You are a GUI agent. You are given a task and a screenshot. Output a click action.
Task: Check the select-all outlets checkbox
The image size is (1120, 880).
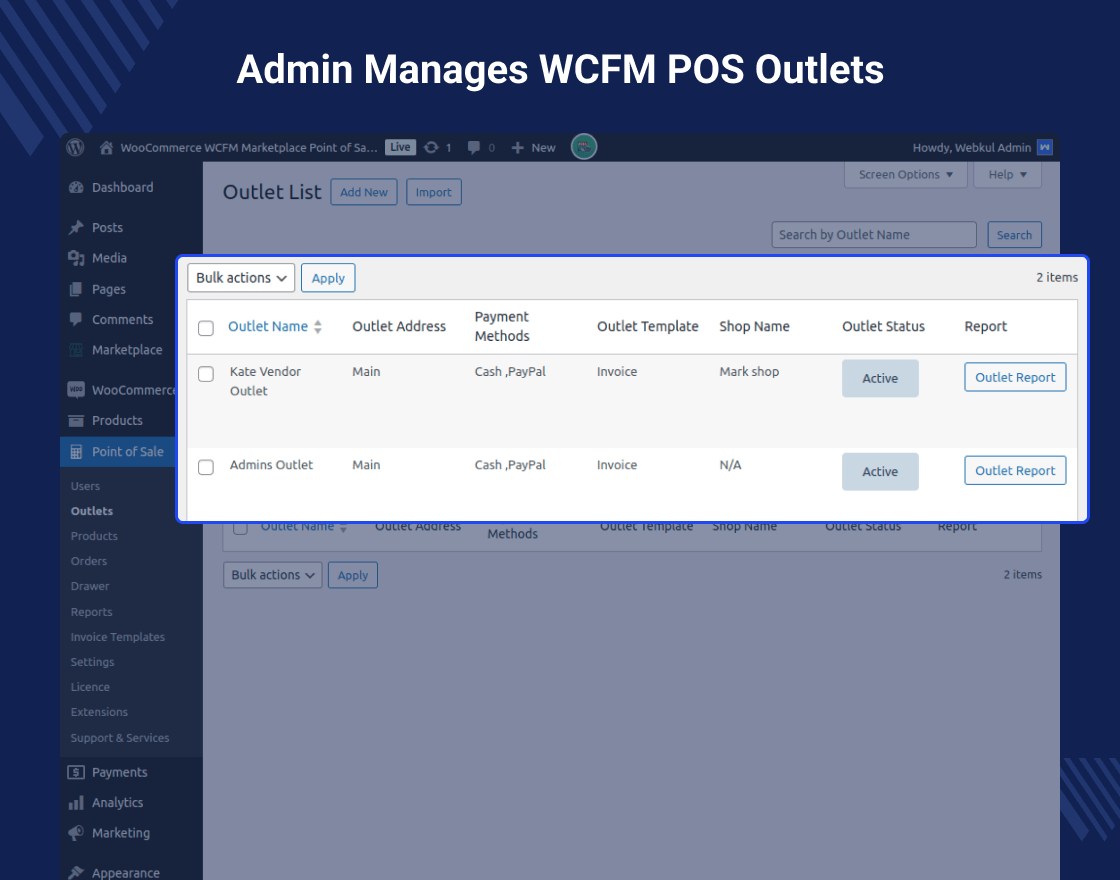pos(206,327)
